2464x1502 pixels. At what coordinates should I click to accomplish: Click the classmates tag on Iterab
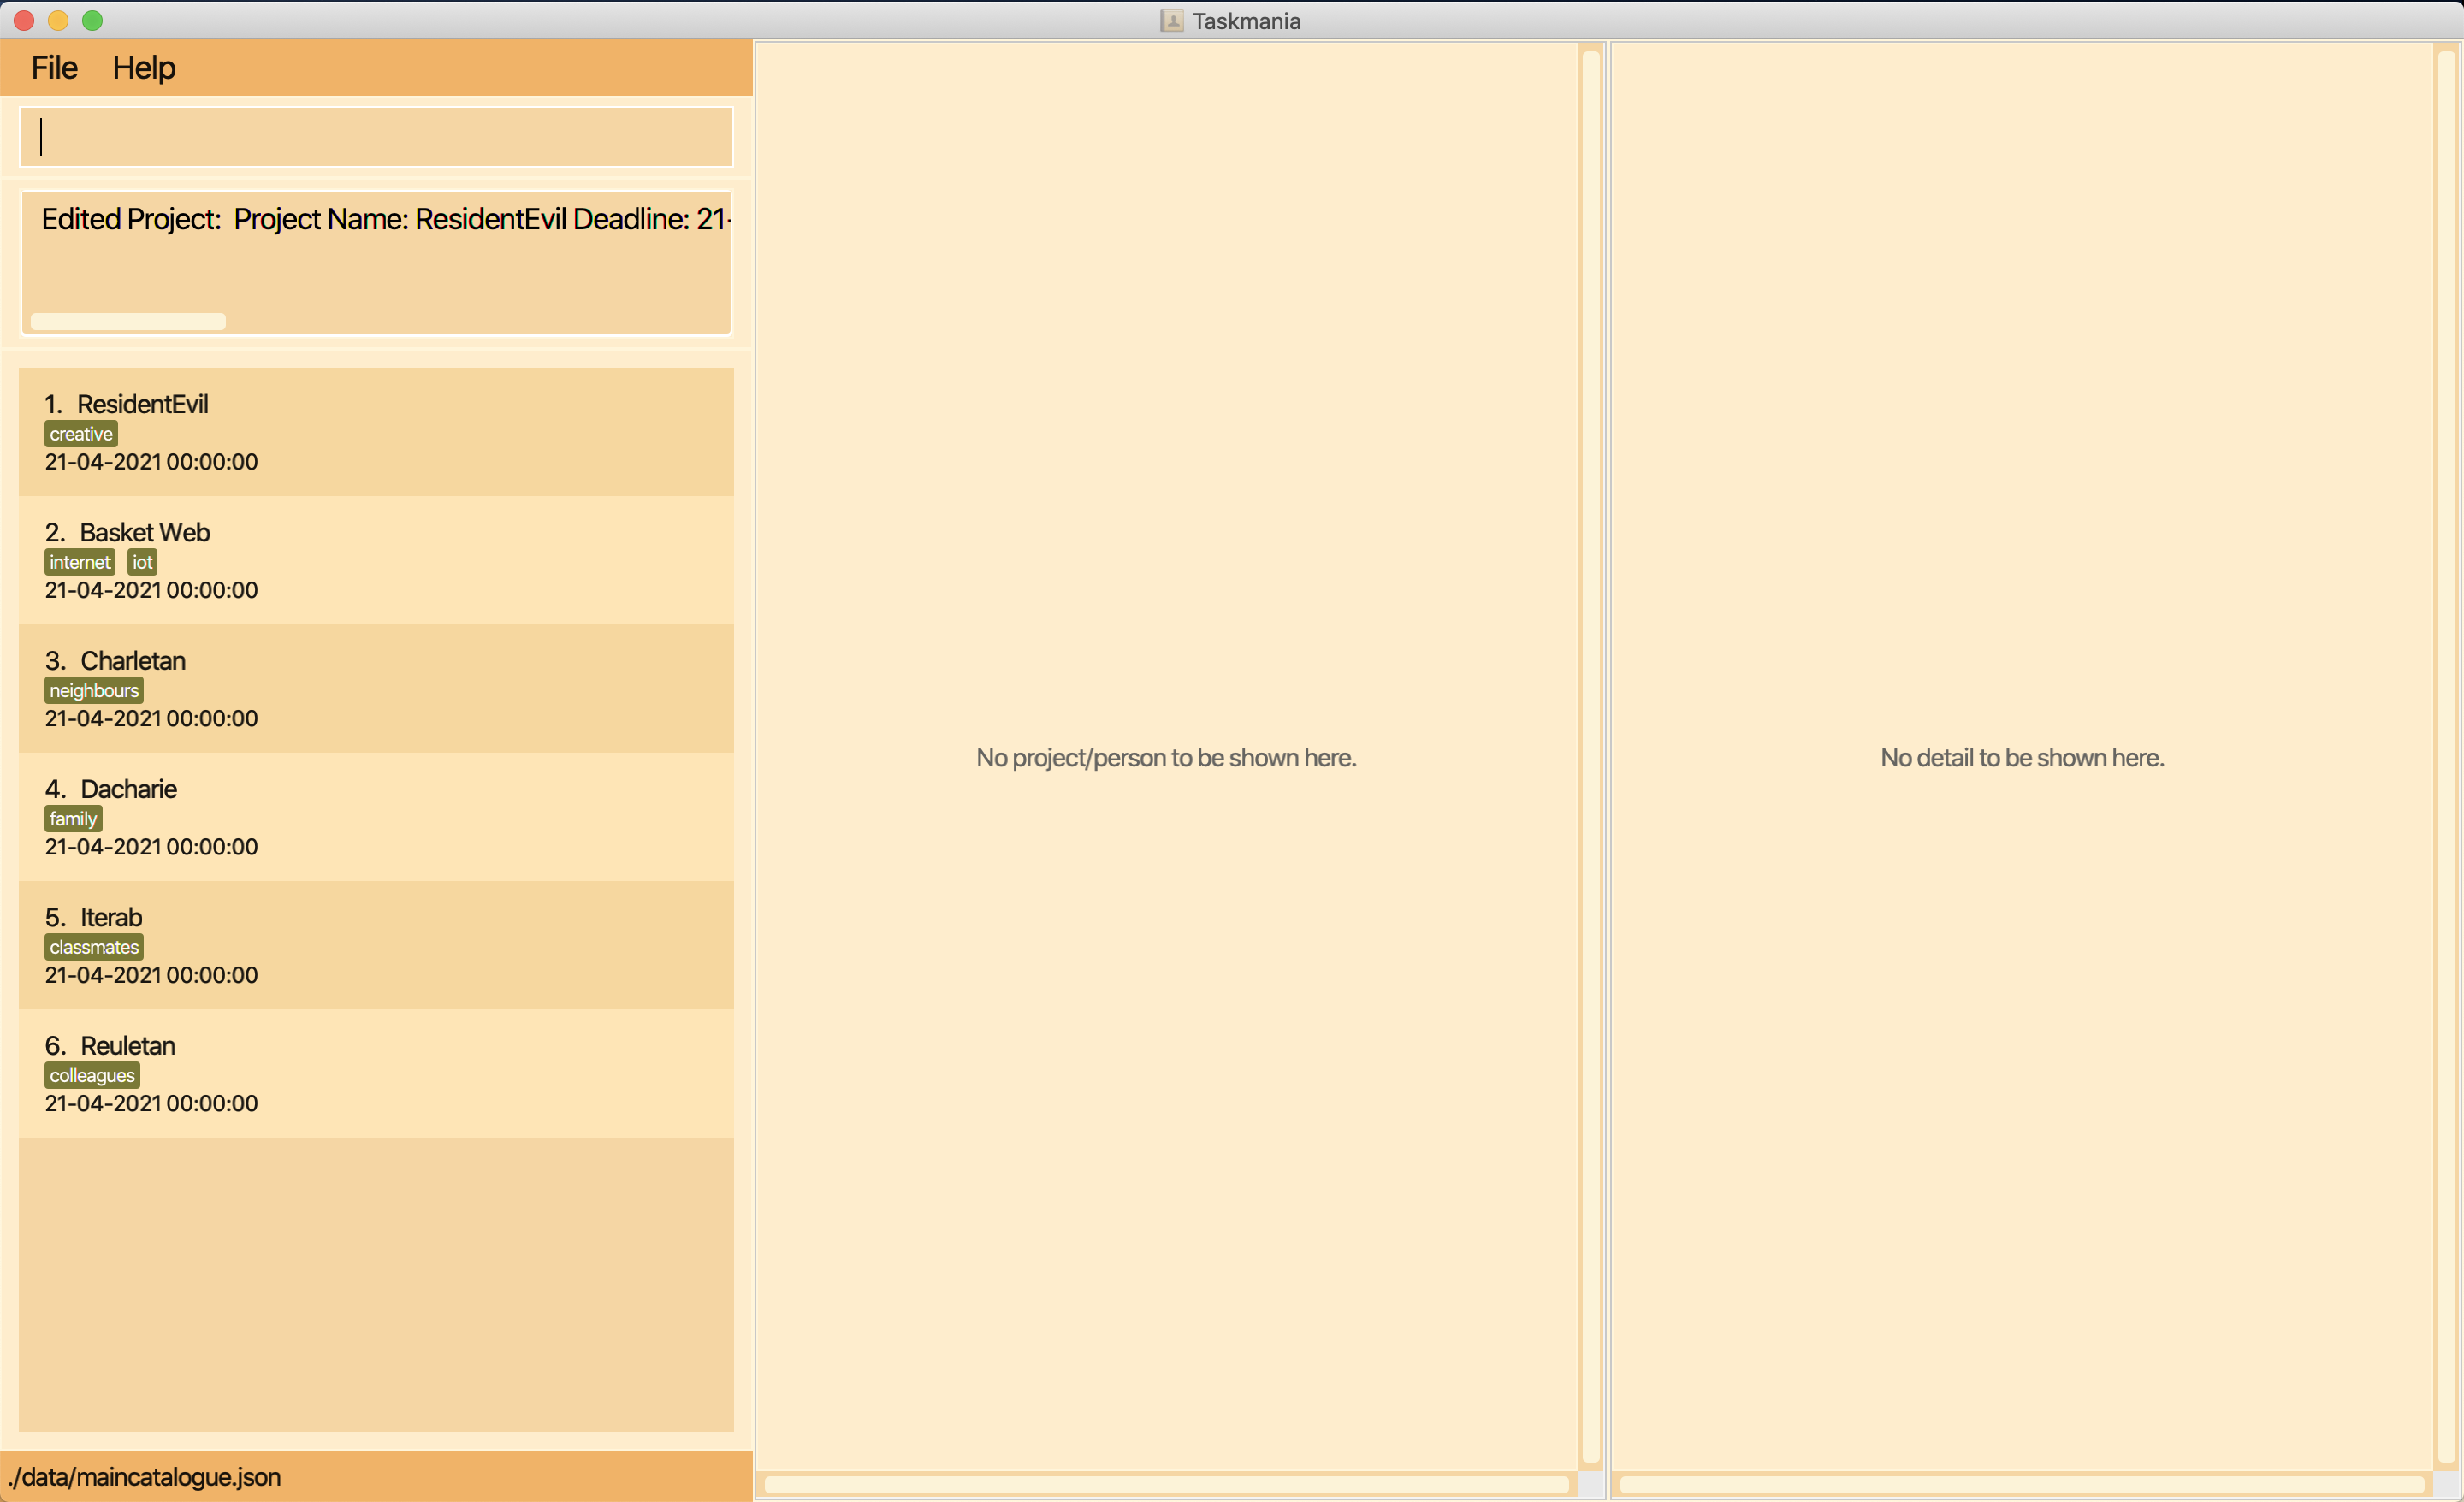coord(93,946)
